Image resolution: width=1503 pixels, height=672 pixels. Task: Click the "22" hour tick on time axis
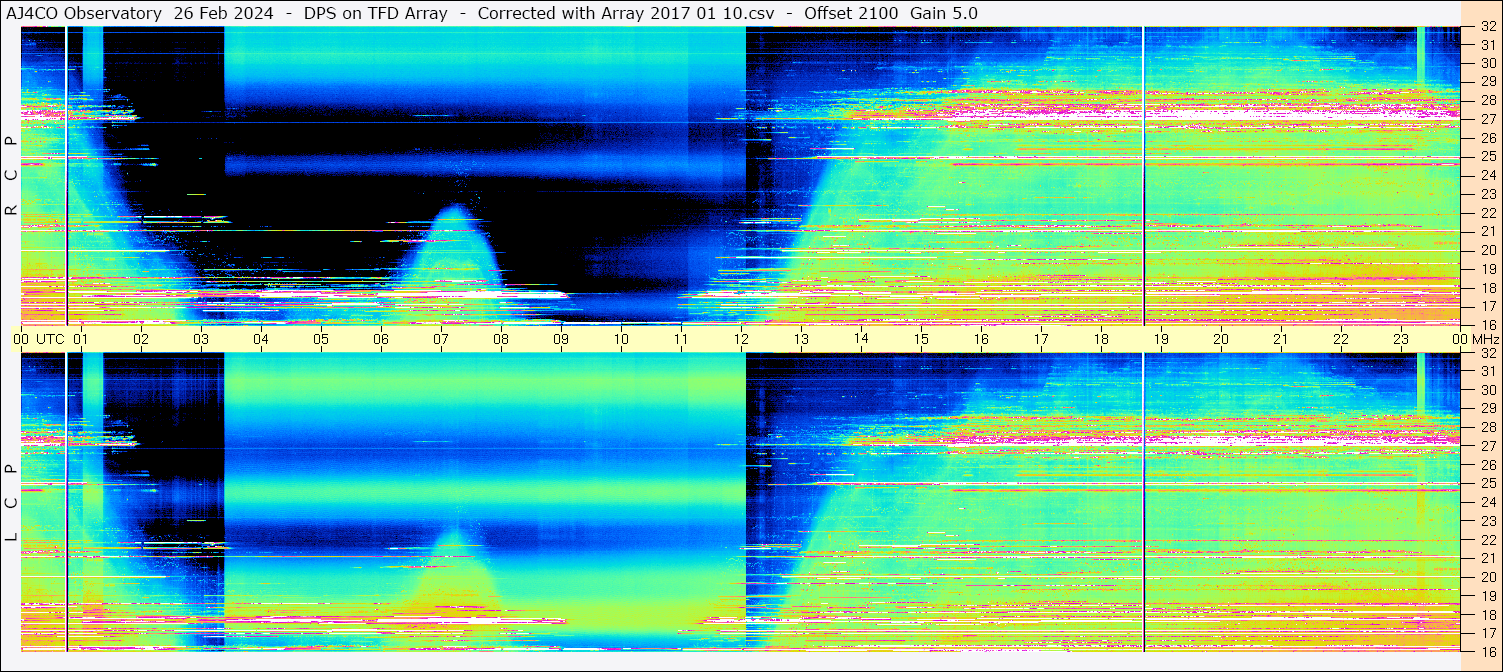coord(1341,339)
